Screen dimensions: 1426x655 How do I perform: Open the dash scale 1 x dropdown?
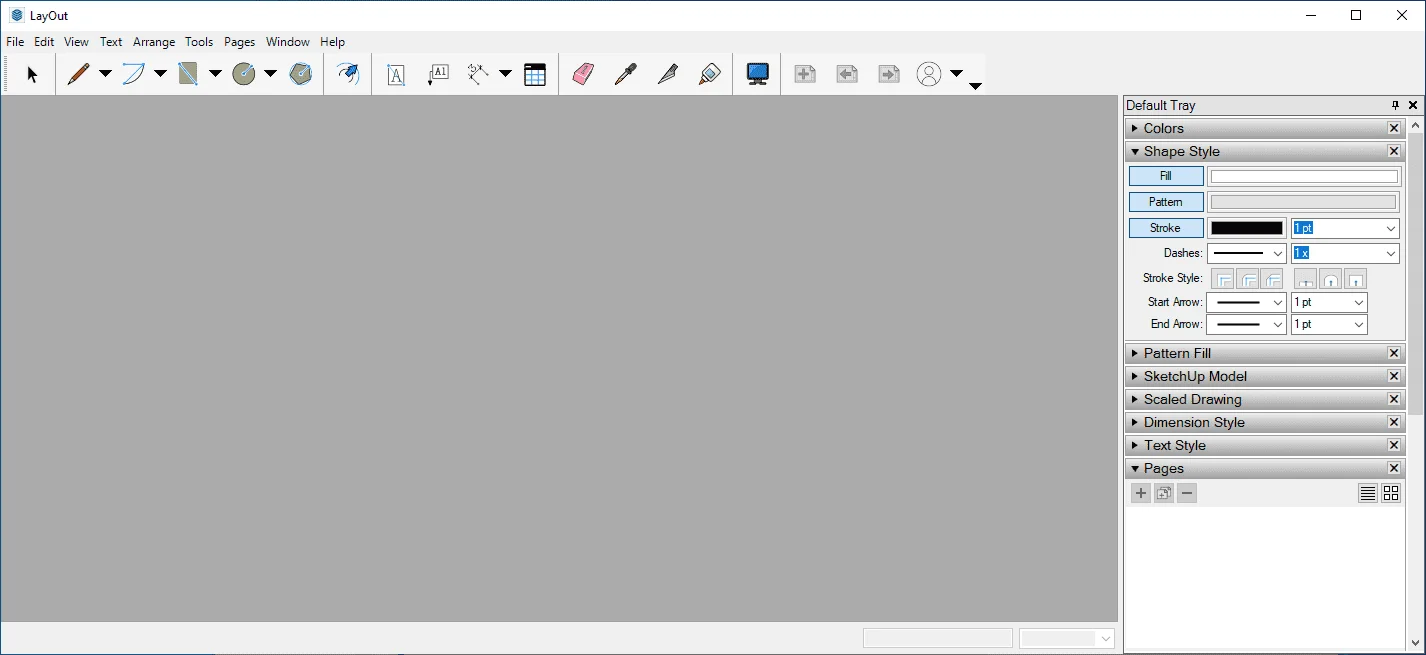[x=1391, y=254]
